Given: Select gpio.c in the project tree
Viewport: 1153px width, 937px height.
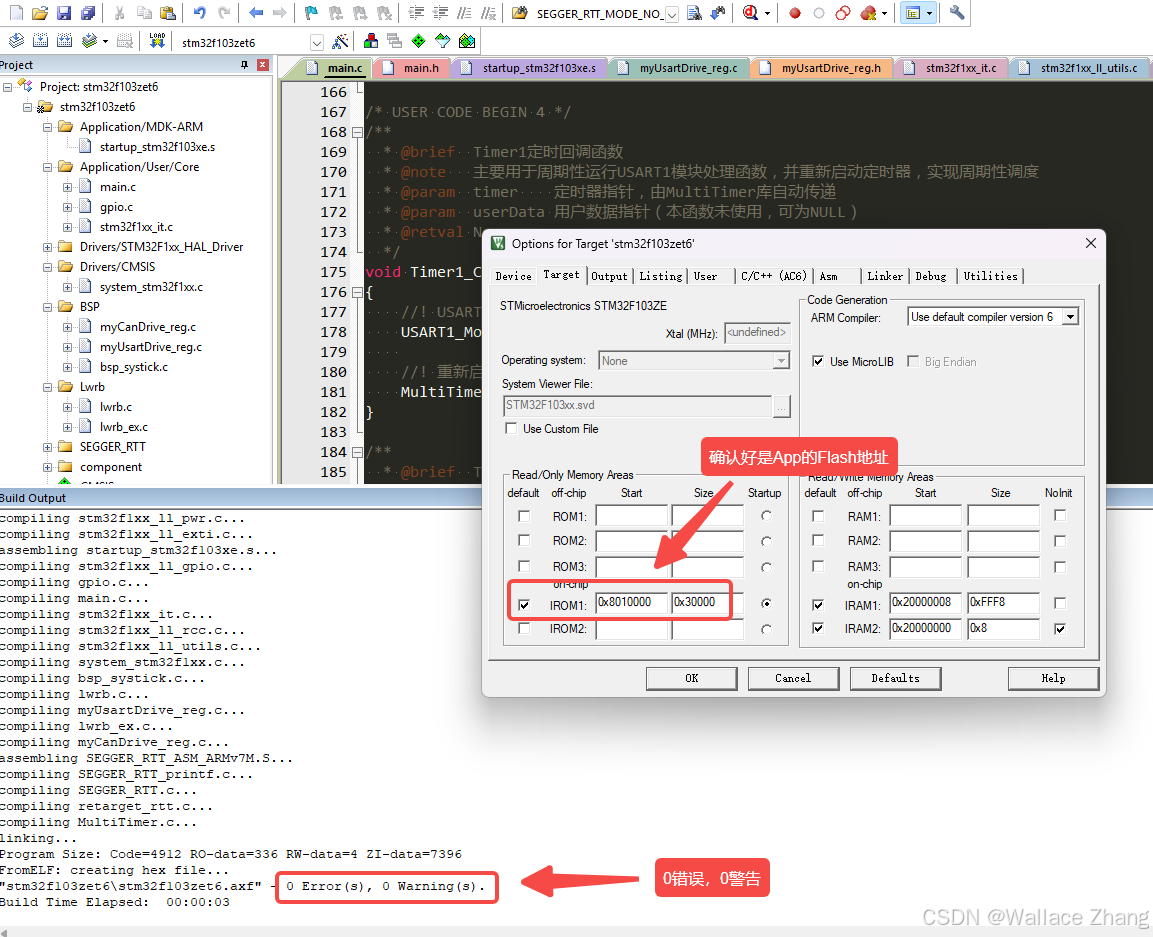Looking at the screenshot, I should [116, 207].
